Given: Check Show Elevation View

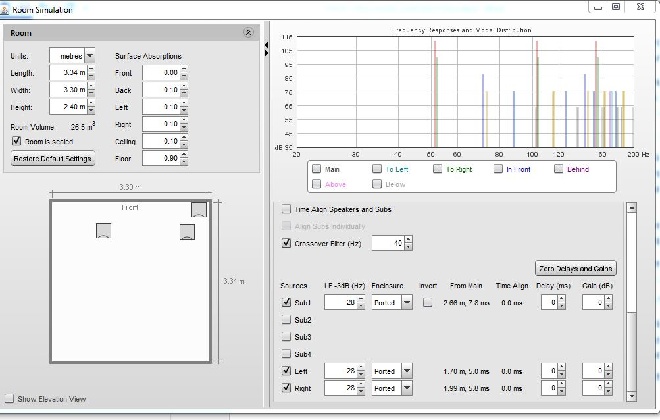Looking at the screenshot, I should pos(9,399).
